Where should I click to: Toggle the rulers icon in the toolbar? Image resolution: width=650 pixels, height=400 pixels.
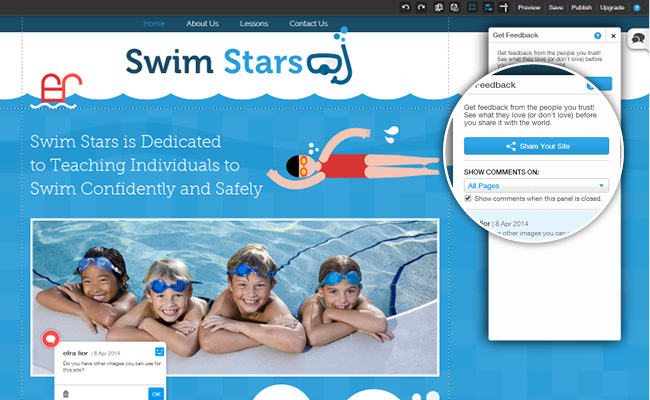(x=504, y=7)
